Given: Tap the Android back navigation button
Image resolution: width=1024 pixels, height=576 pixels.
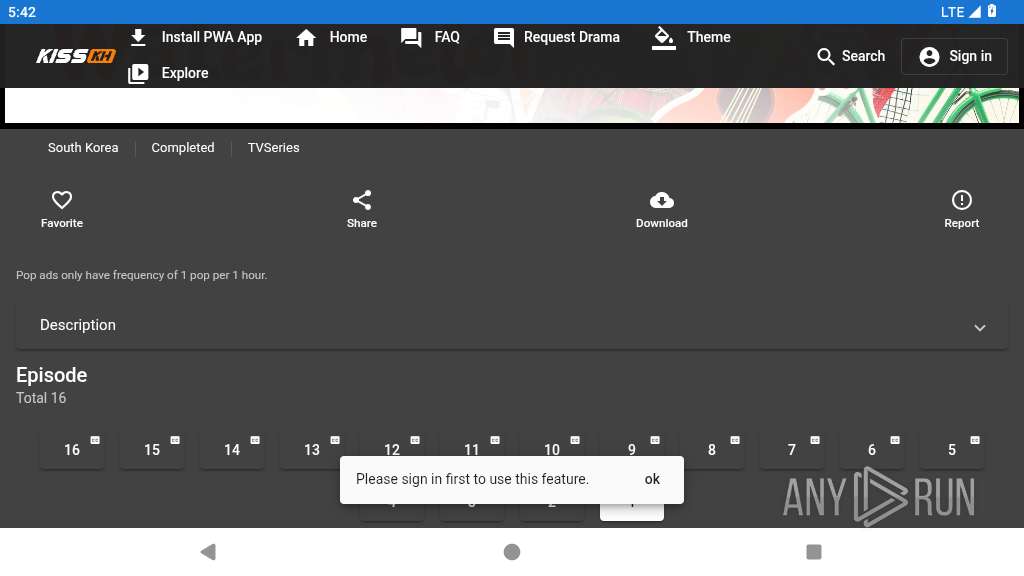Looking at the screenshot, I should [x=208, y=552].
